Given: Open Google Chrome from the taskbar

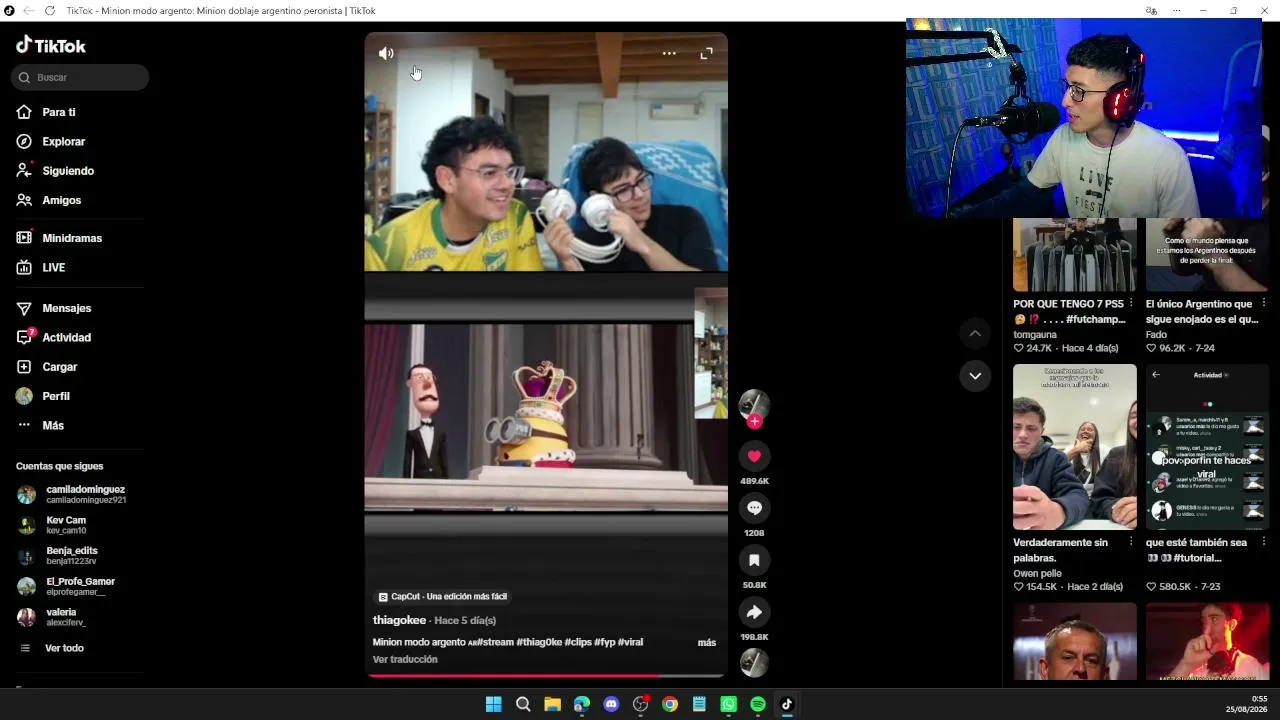Looking at the screenshot, I should point(670,704).
